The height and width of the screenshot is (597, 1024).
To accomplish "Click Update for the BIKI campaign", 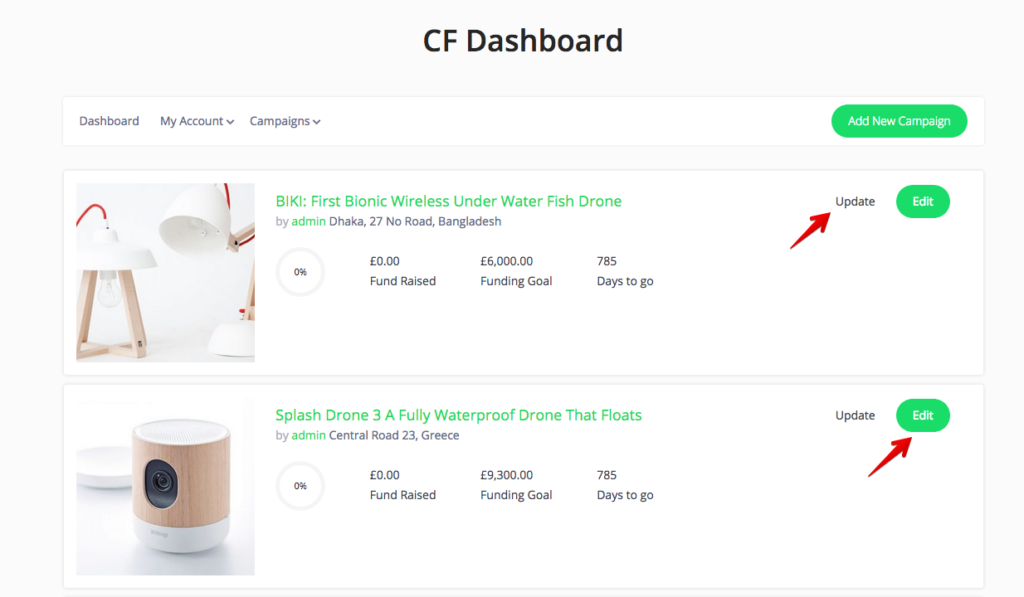I will pos(855,201).
